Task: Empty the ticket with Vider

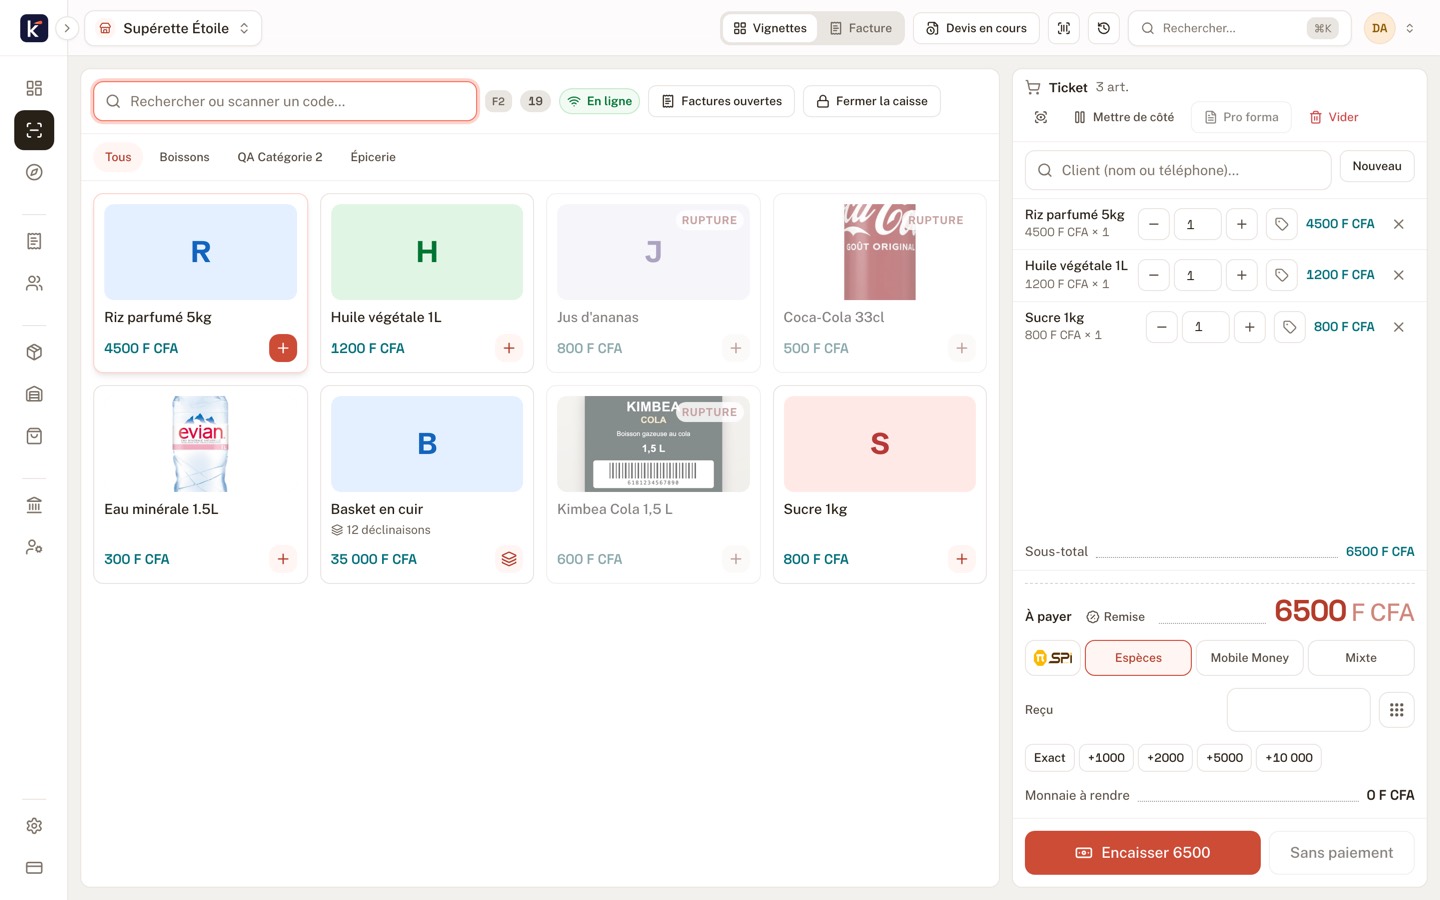Action: pos(1334,117)
